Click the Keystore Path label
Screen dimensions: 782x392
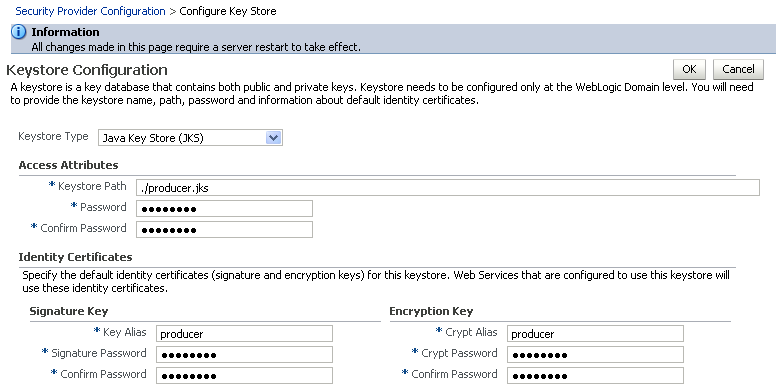coord(92,186)
